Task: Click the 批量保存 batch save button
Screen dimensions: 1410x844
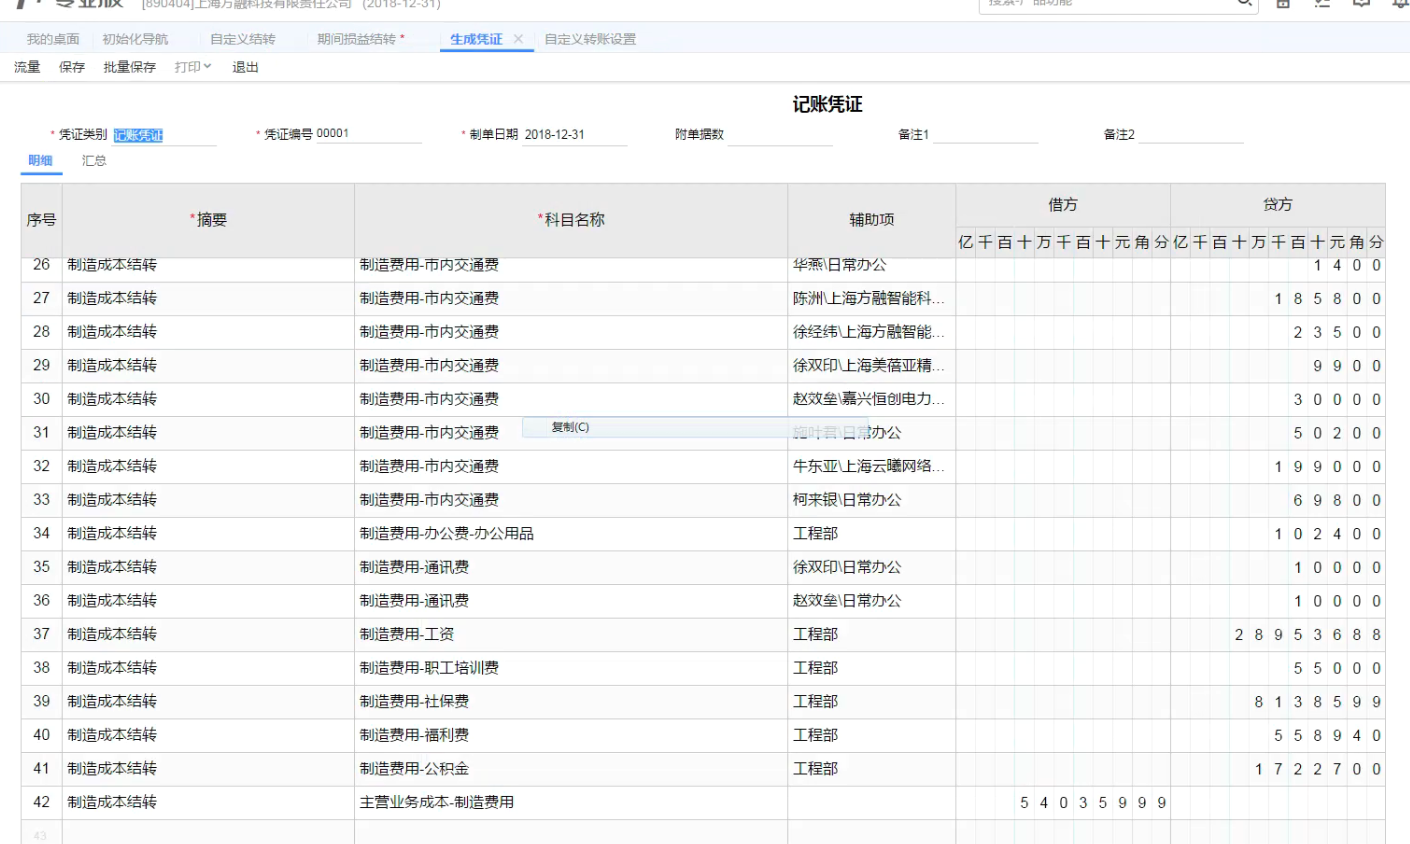Action: (x=128, y=67)
